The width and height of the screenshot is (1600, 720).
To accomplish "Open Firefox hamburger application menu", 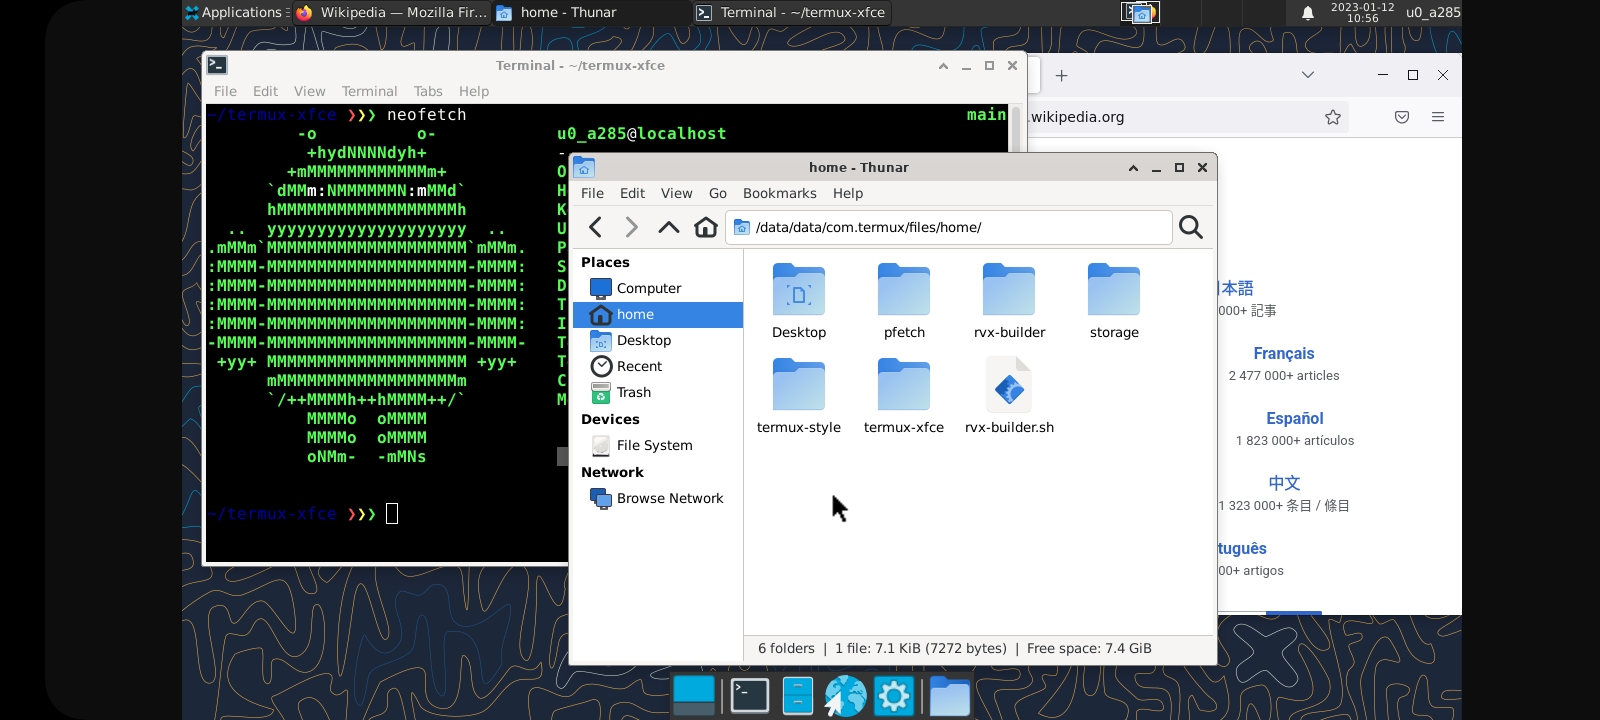I will [1438, 117].
